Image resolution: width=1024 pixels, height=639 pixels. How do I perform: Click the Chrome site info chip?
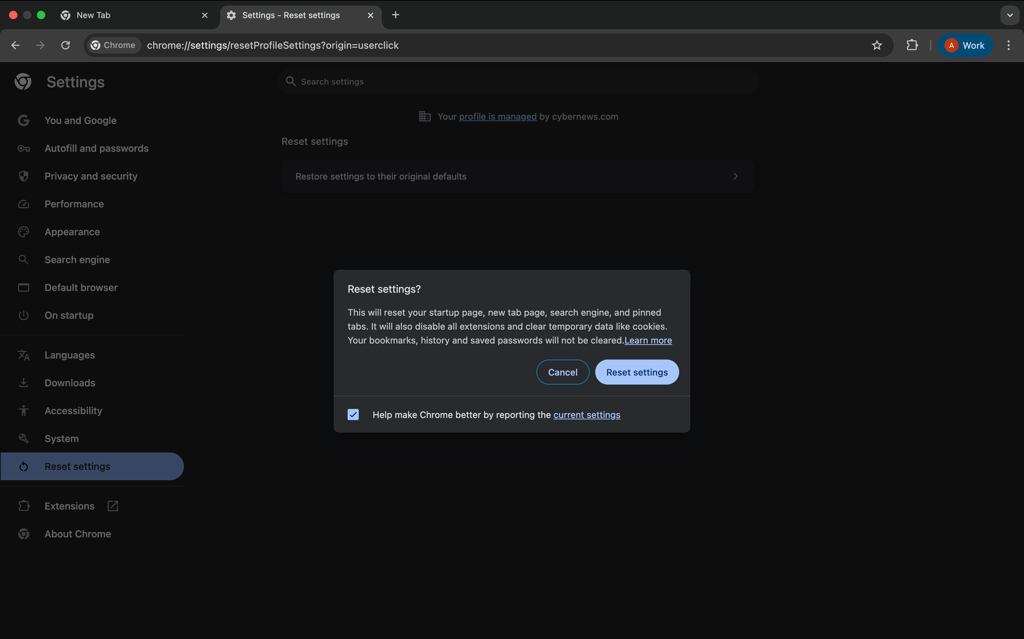(x=114, y=45)
